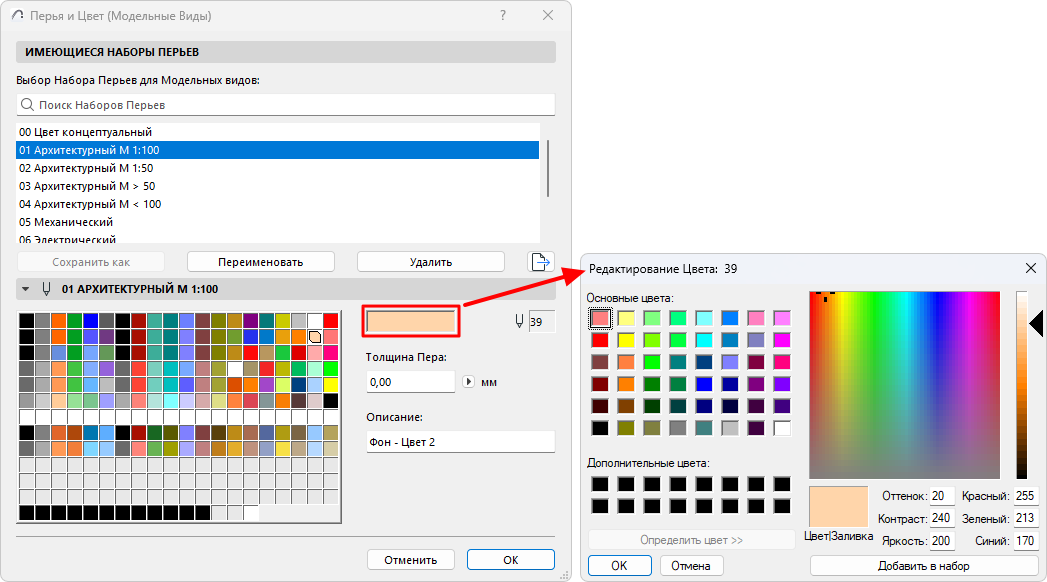Click the magnifier icon in the search field
Viewport: 1047px width, 582px height.
[x=29, y=104]
